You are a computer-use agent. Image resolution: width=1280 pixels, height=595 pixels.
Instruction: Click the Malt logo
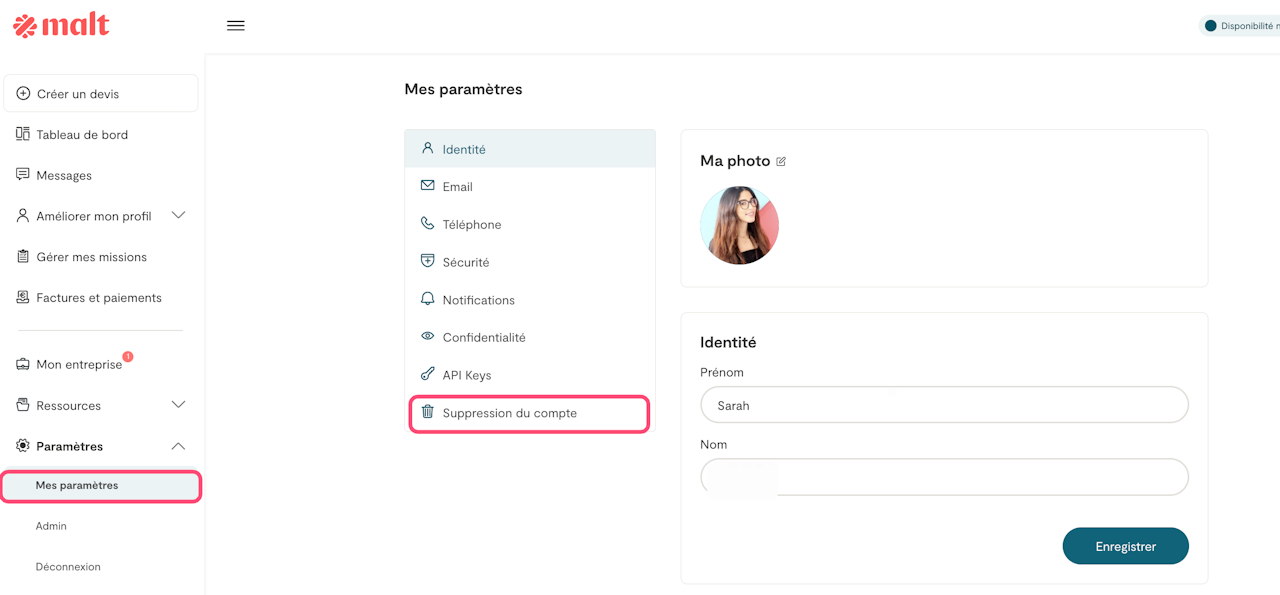pyautogui.click(x=61, y=26)
